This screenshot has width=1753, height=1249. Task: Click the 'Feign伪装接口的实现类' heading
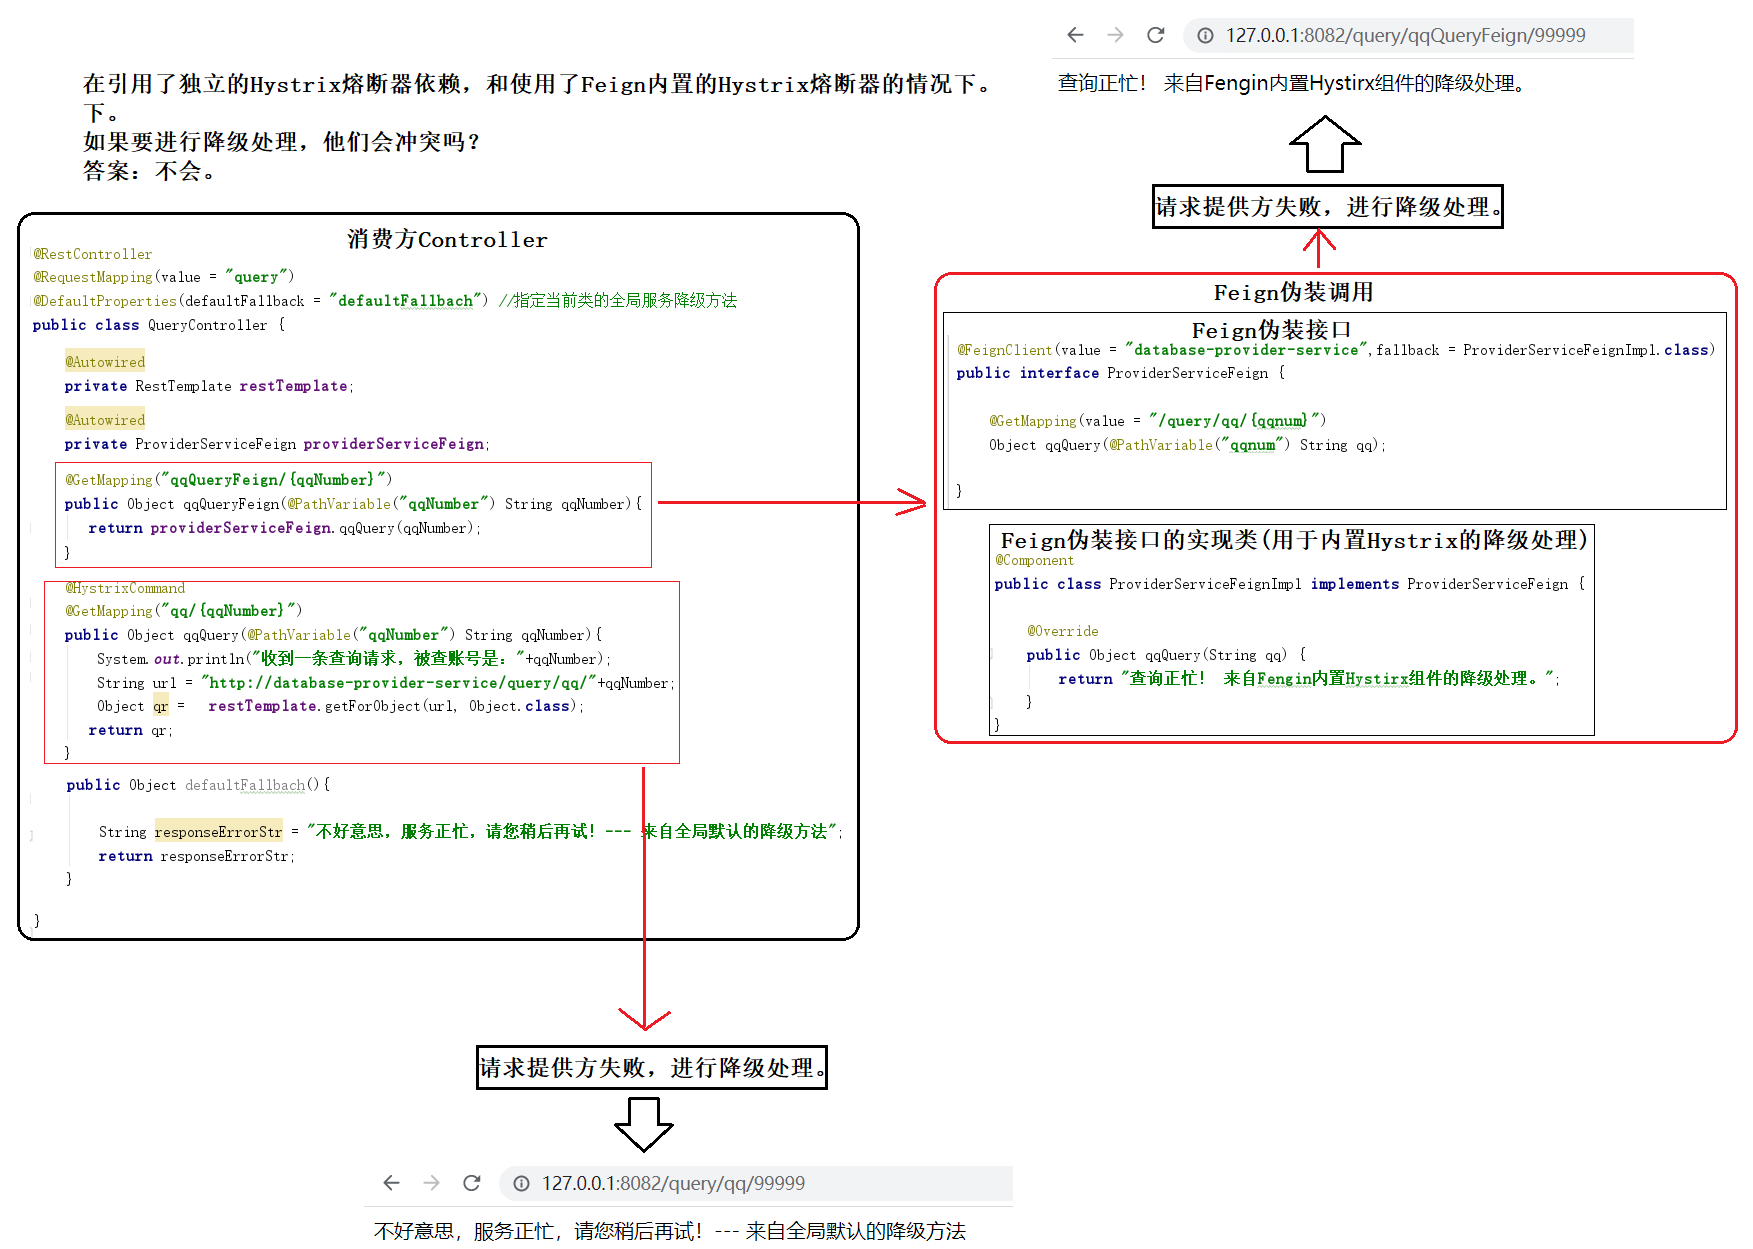[x=1294, y=540]
